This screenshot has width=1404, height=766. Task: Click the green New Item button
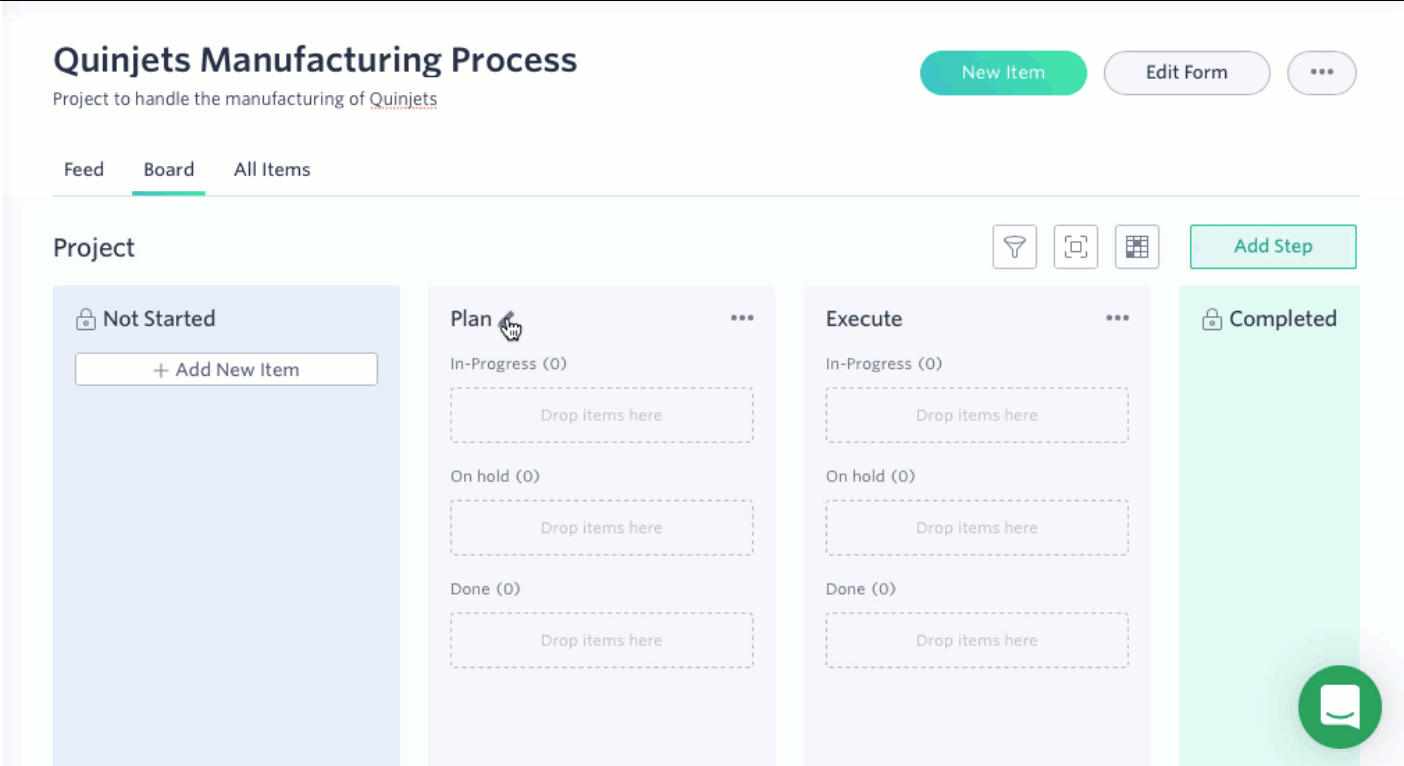click(1003, 73)
